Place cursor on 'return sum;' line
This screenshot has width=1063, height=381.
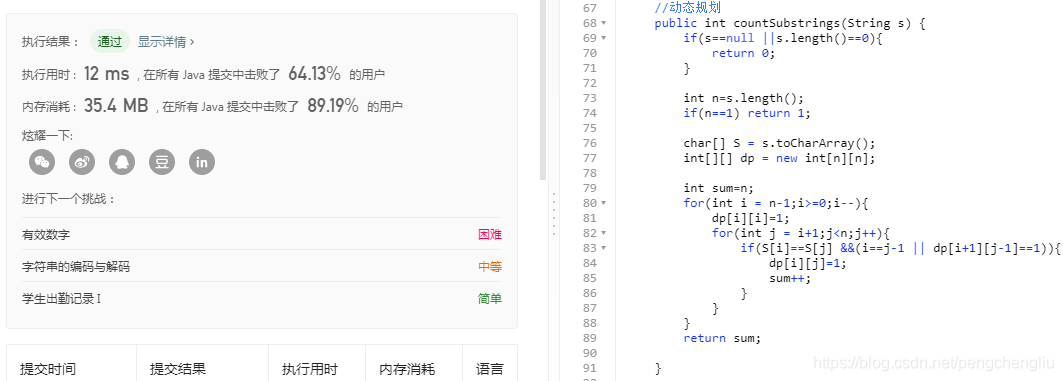pyautogui.click(x=722, y=338)
